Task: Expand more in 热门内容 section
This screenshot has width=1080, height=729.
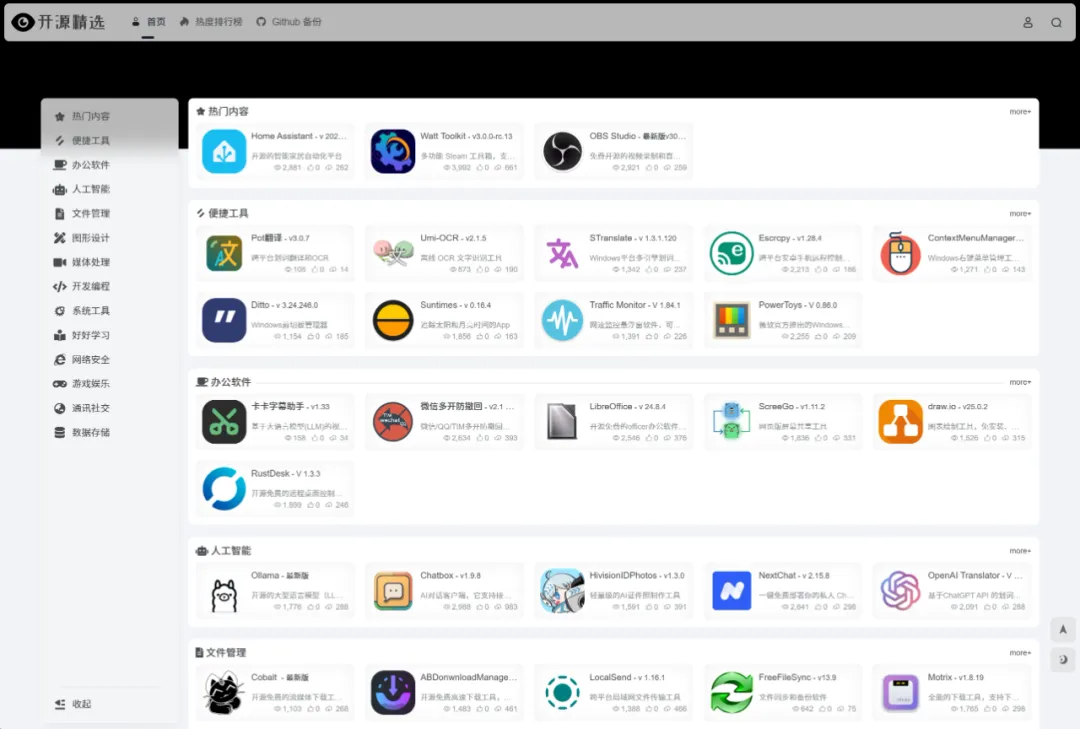Action: click(1020, 112)
